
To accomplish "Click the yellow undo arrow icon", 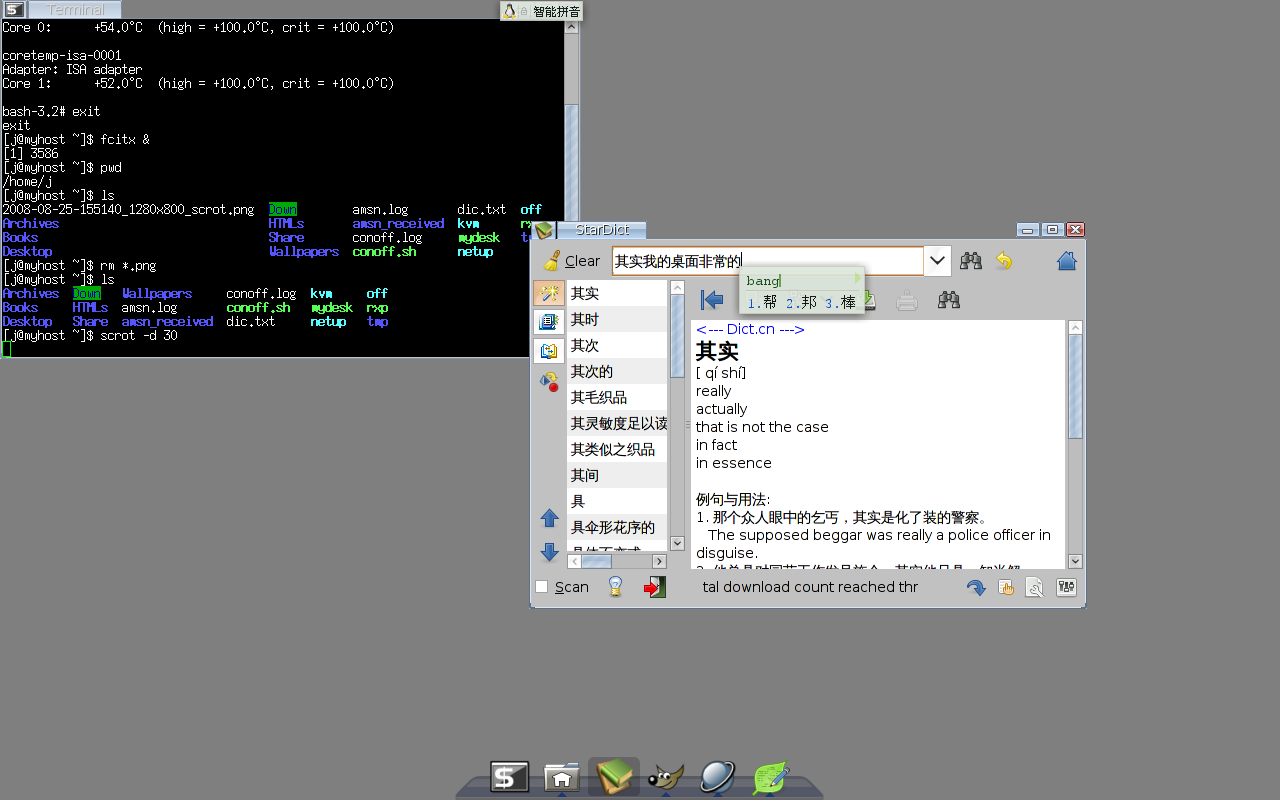I will click(1004, 261).
